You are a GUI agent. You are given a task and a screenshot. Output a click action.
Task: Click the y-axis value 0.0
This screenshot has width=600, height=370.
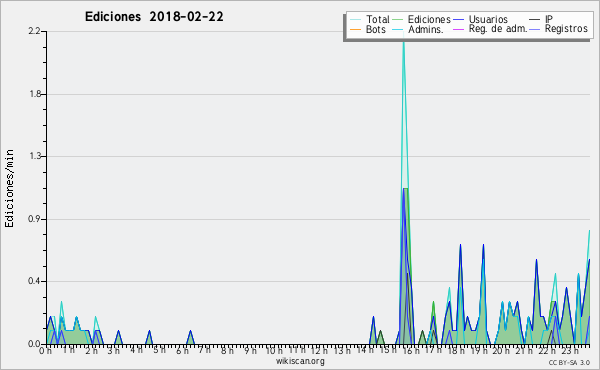click(34, 344)
